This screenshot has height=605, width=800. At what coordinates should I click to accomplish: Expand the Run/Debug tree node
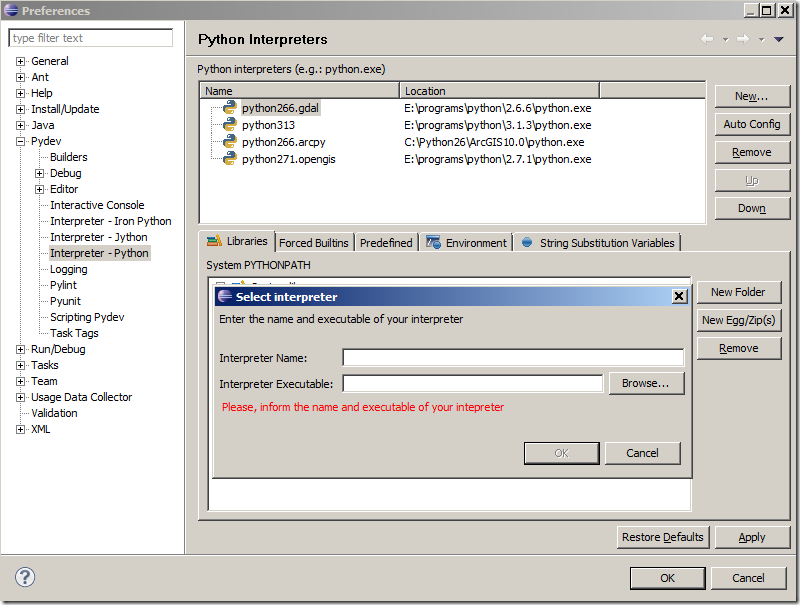[x=20, y=349]
